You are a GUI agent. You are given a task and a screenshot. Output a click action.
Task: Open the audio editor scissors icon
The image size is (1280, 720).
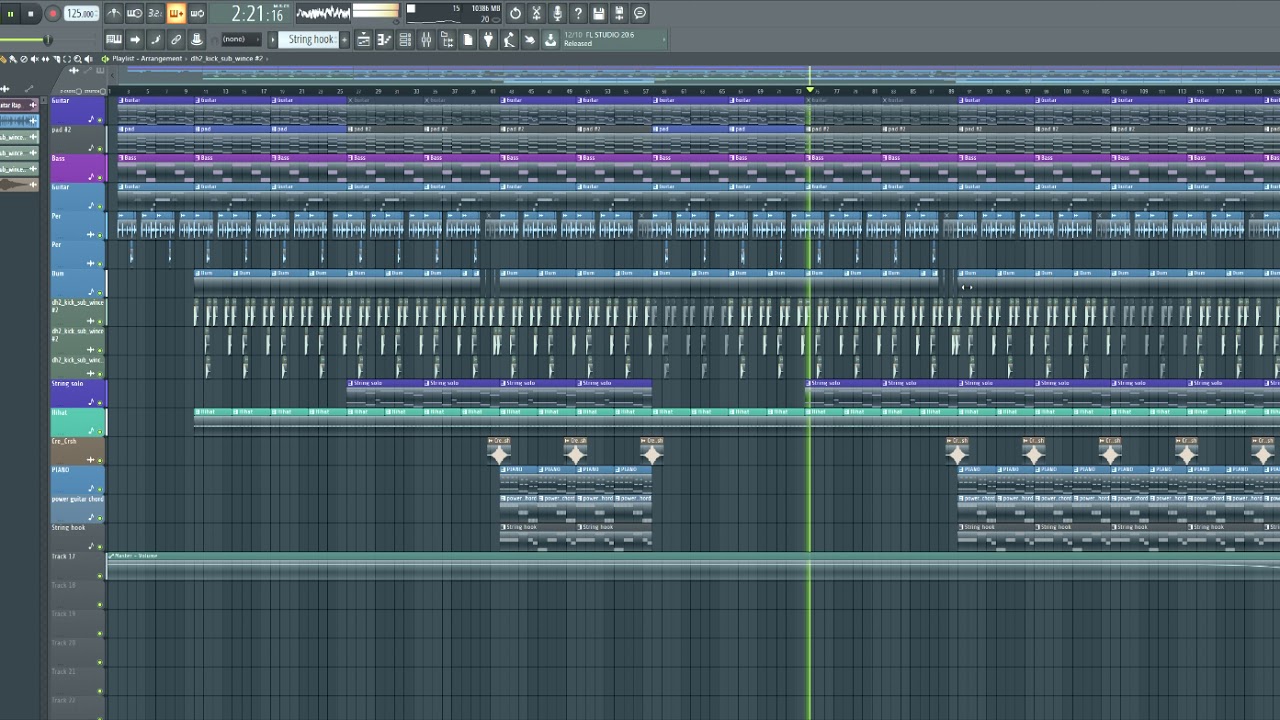536,13
